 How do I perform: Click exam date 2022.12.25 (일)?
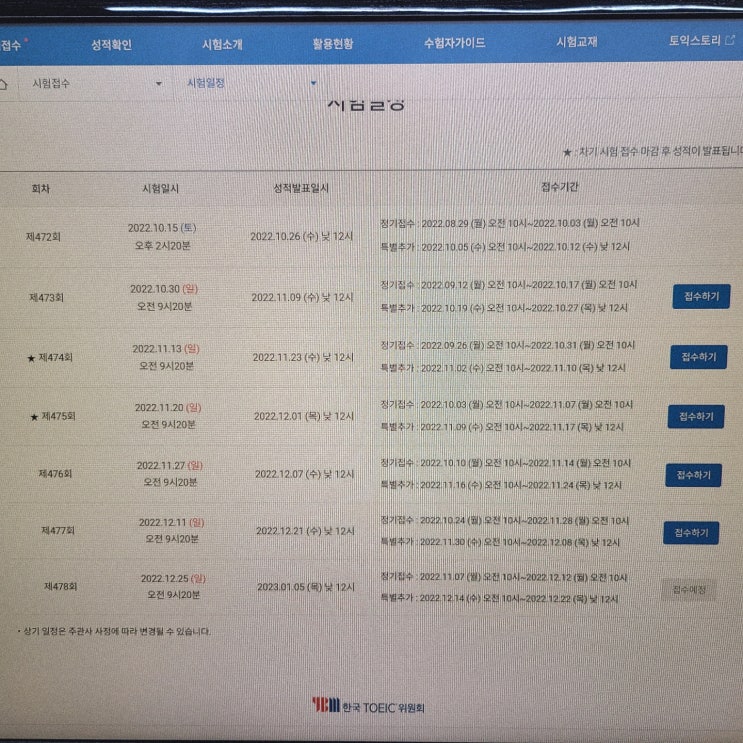point(173,579)
